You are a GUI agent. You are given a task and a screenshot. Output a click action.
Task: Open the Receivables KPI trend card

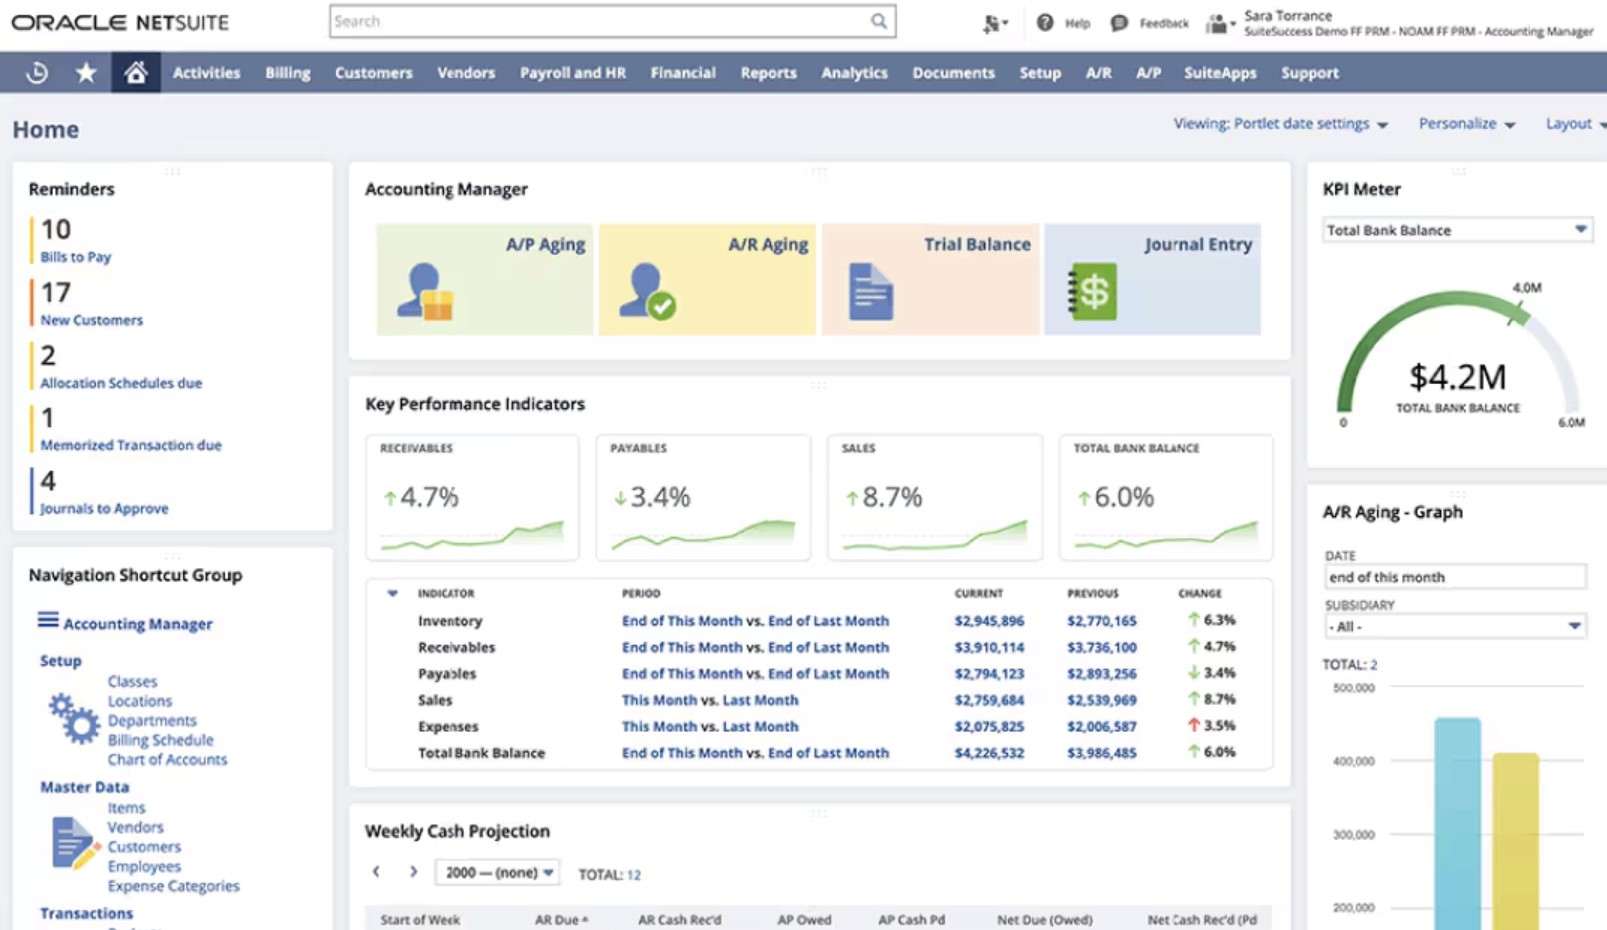click(472, 497)
